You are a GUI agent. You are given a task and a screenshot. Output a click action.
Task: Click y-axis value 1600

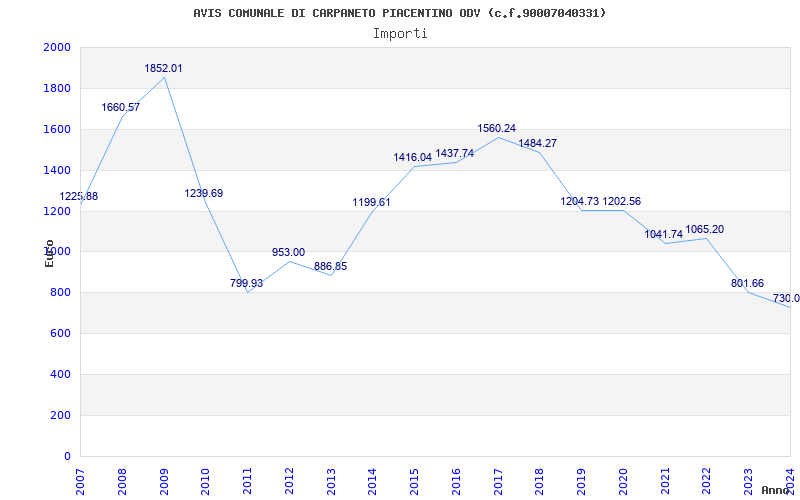tap(57, 129)
